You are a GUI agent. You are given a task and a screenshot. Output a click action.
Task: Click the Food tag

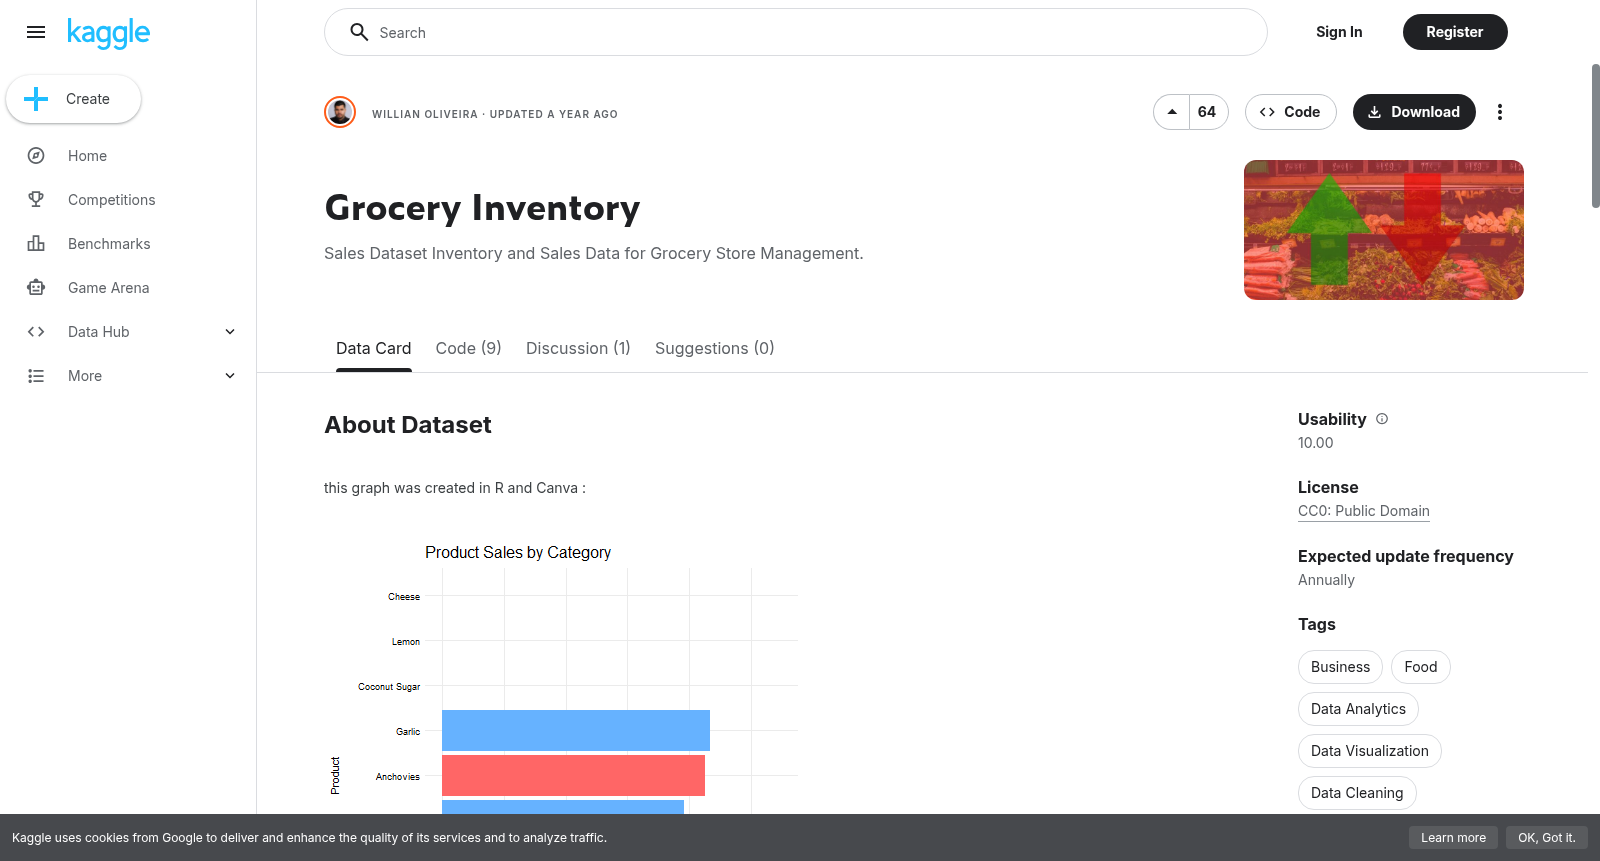click(1421, 667)
